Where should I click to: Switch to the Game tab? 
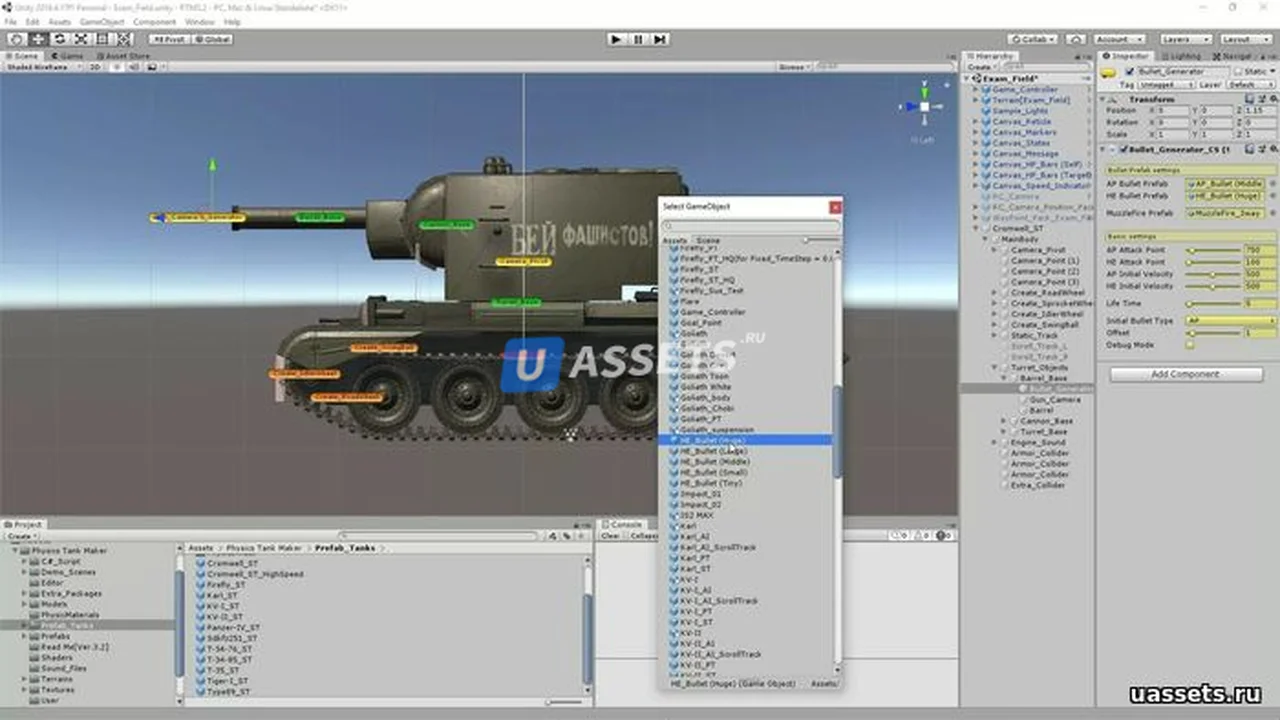tap(69, 56)
